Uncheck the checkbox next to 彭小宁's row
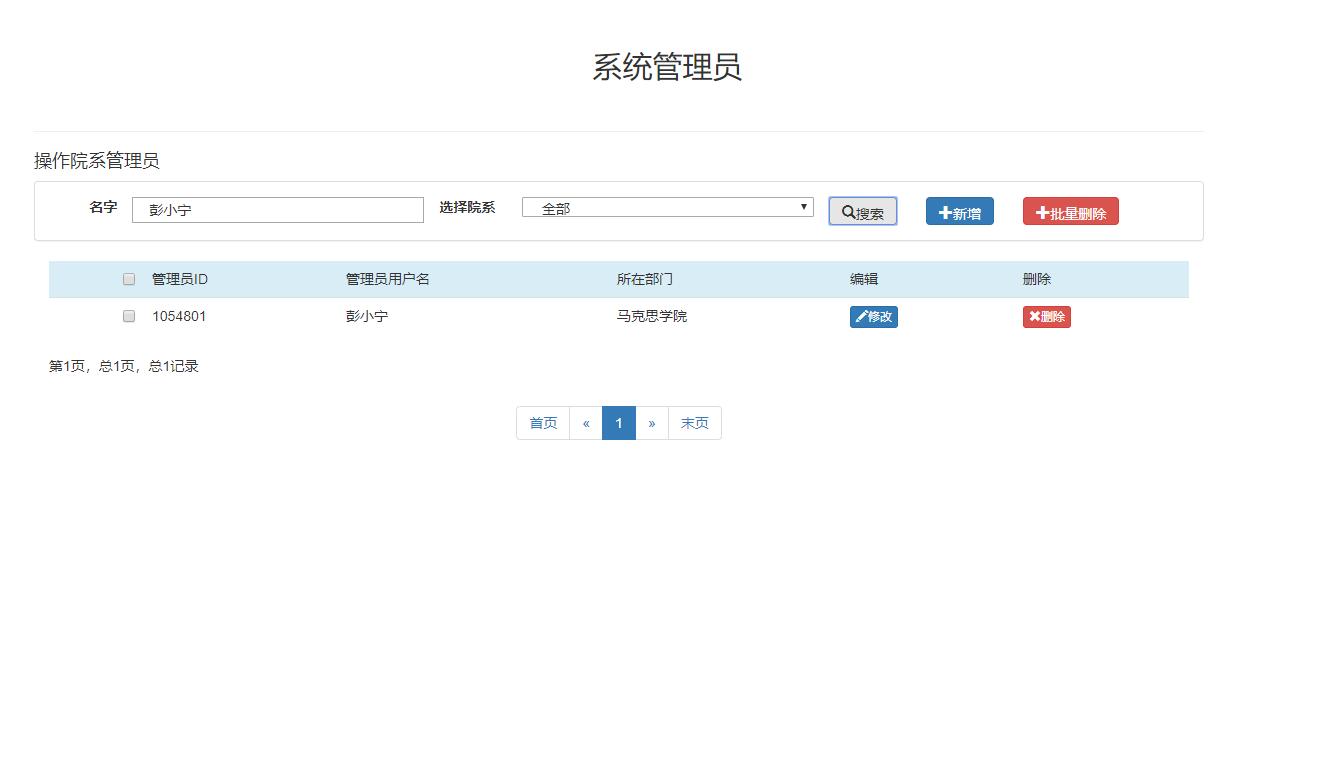The height and width of the screenshot is (761, 1321). tap(128, 315)
